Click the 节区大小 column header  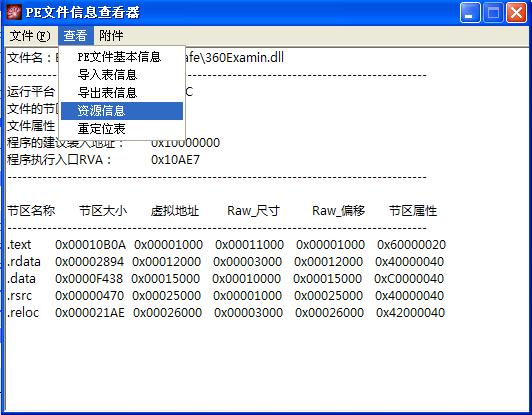103,211
